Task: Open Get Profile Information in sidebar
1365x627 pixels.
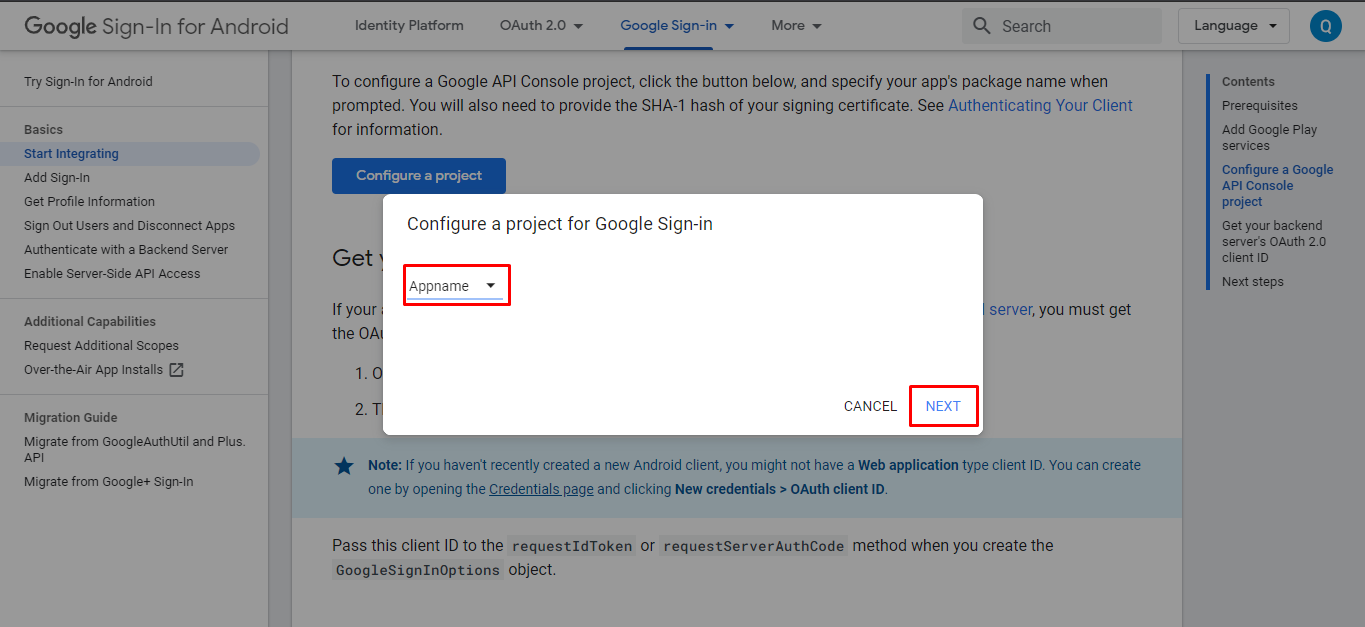Action: click(x=89, y=202)
